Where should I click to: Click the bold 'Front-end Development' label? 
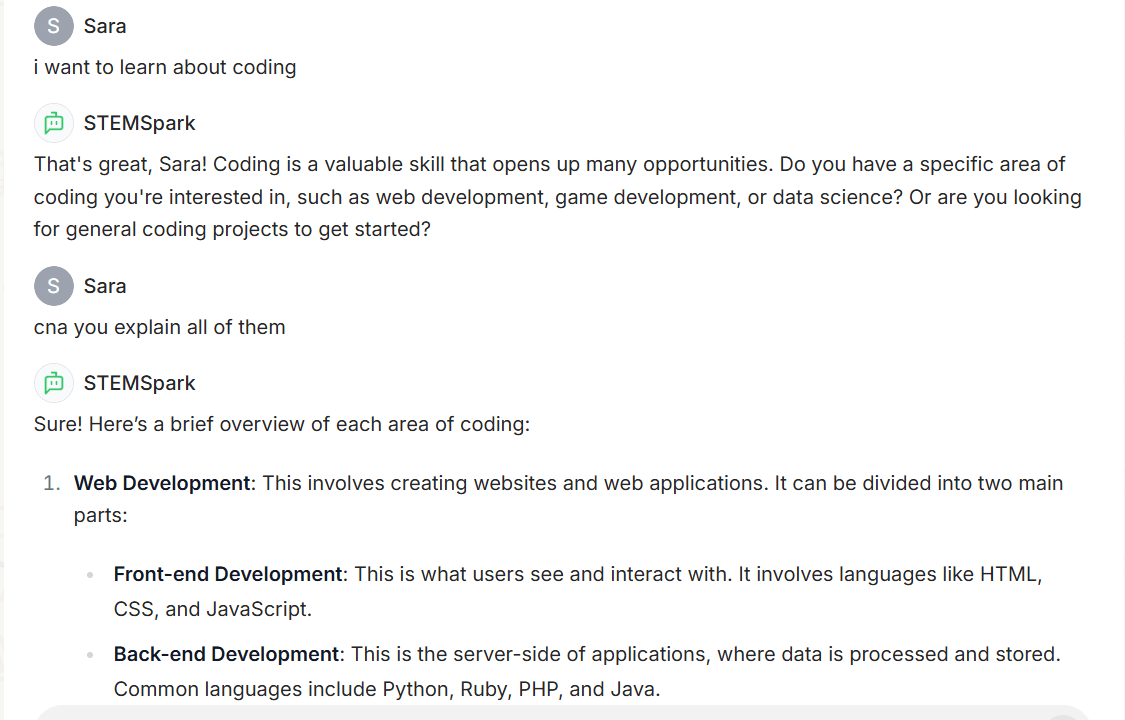(x=228, y=574)
